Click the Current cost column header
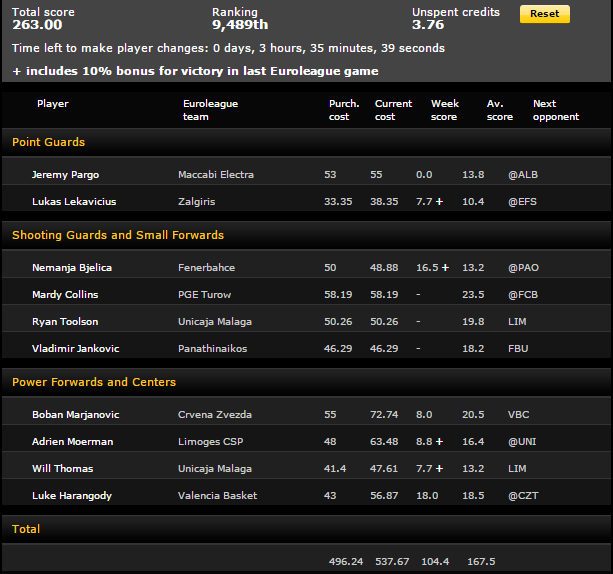 coord(393,110)
